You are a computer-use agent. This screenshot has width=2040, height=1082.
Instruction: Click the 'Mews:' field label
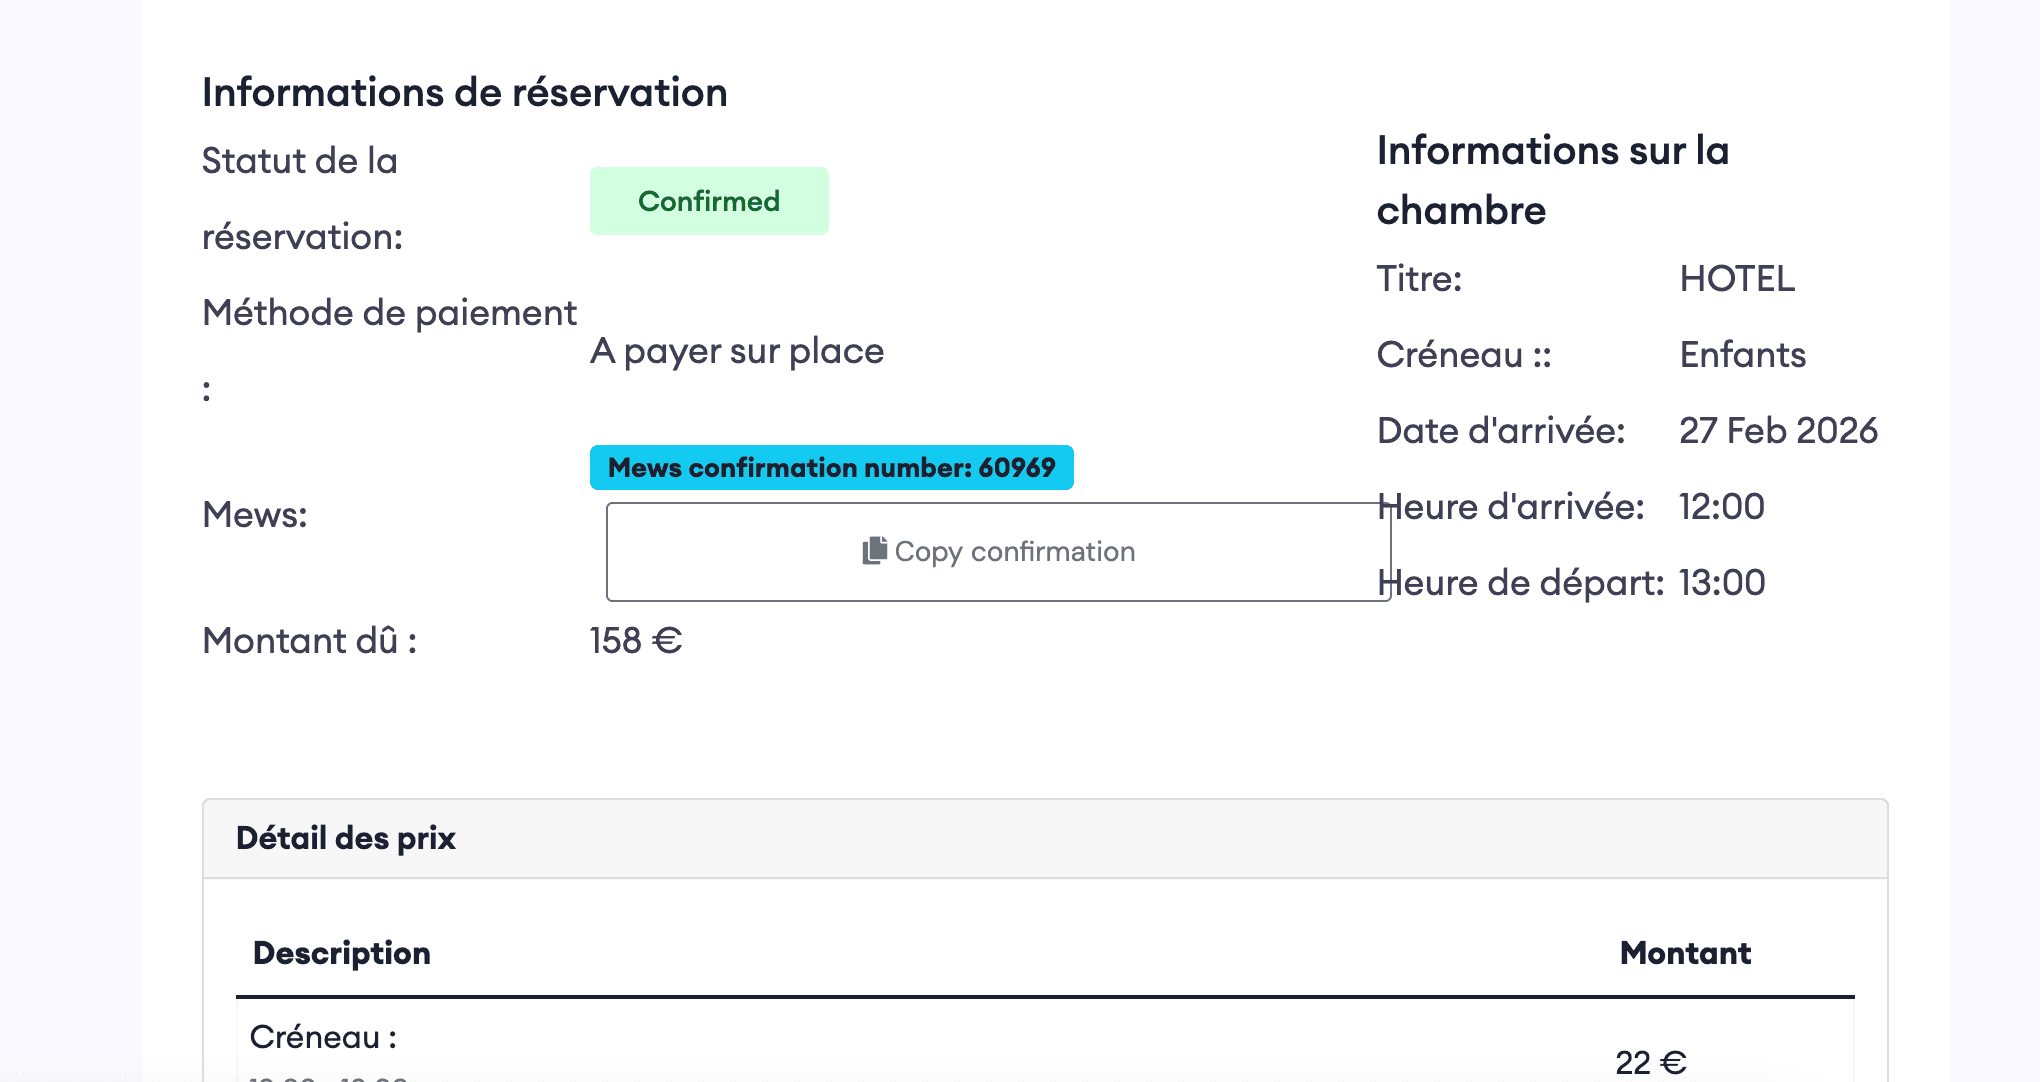(x=254, y=515)
